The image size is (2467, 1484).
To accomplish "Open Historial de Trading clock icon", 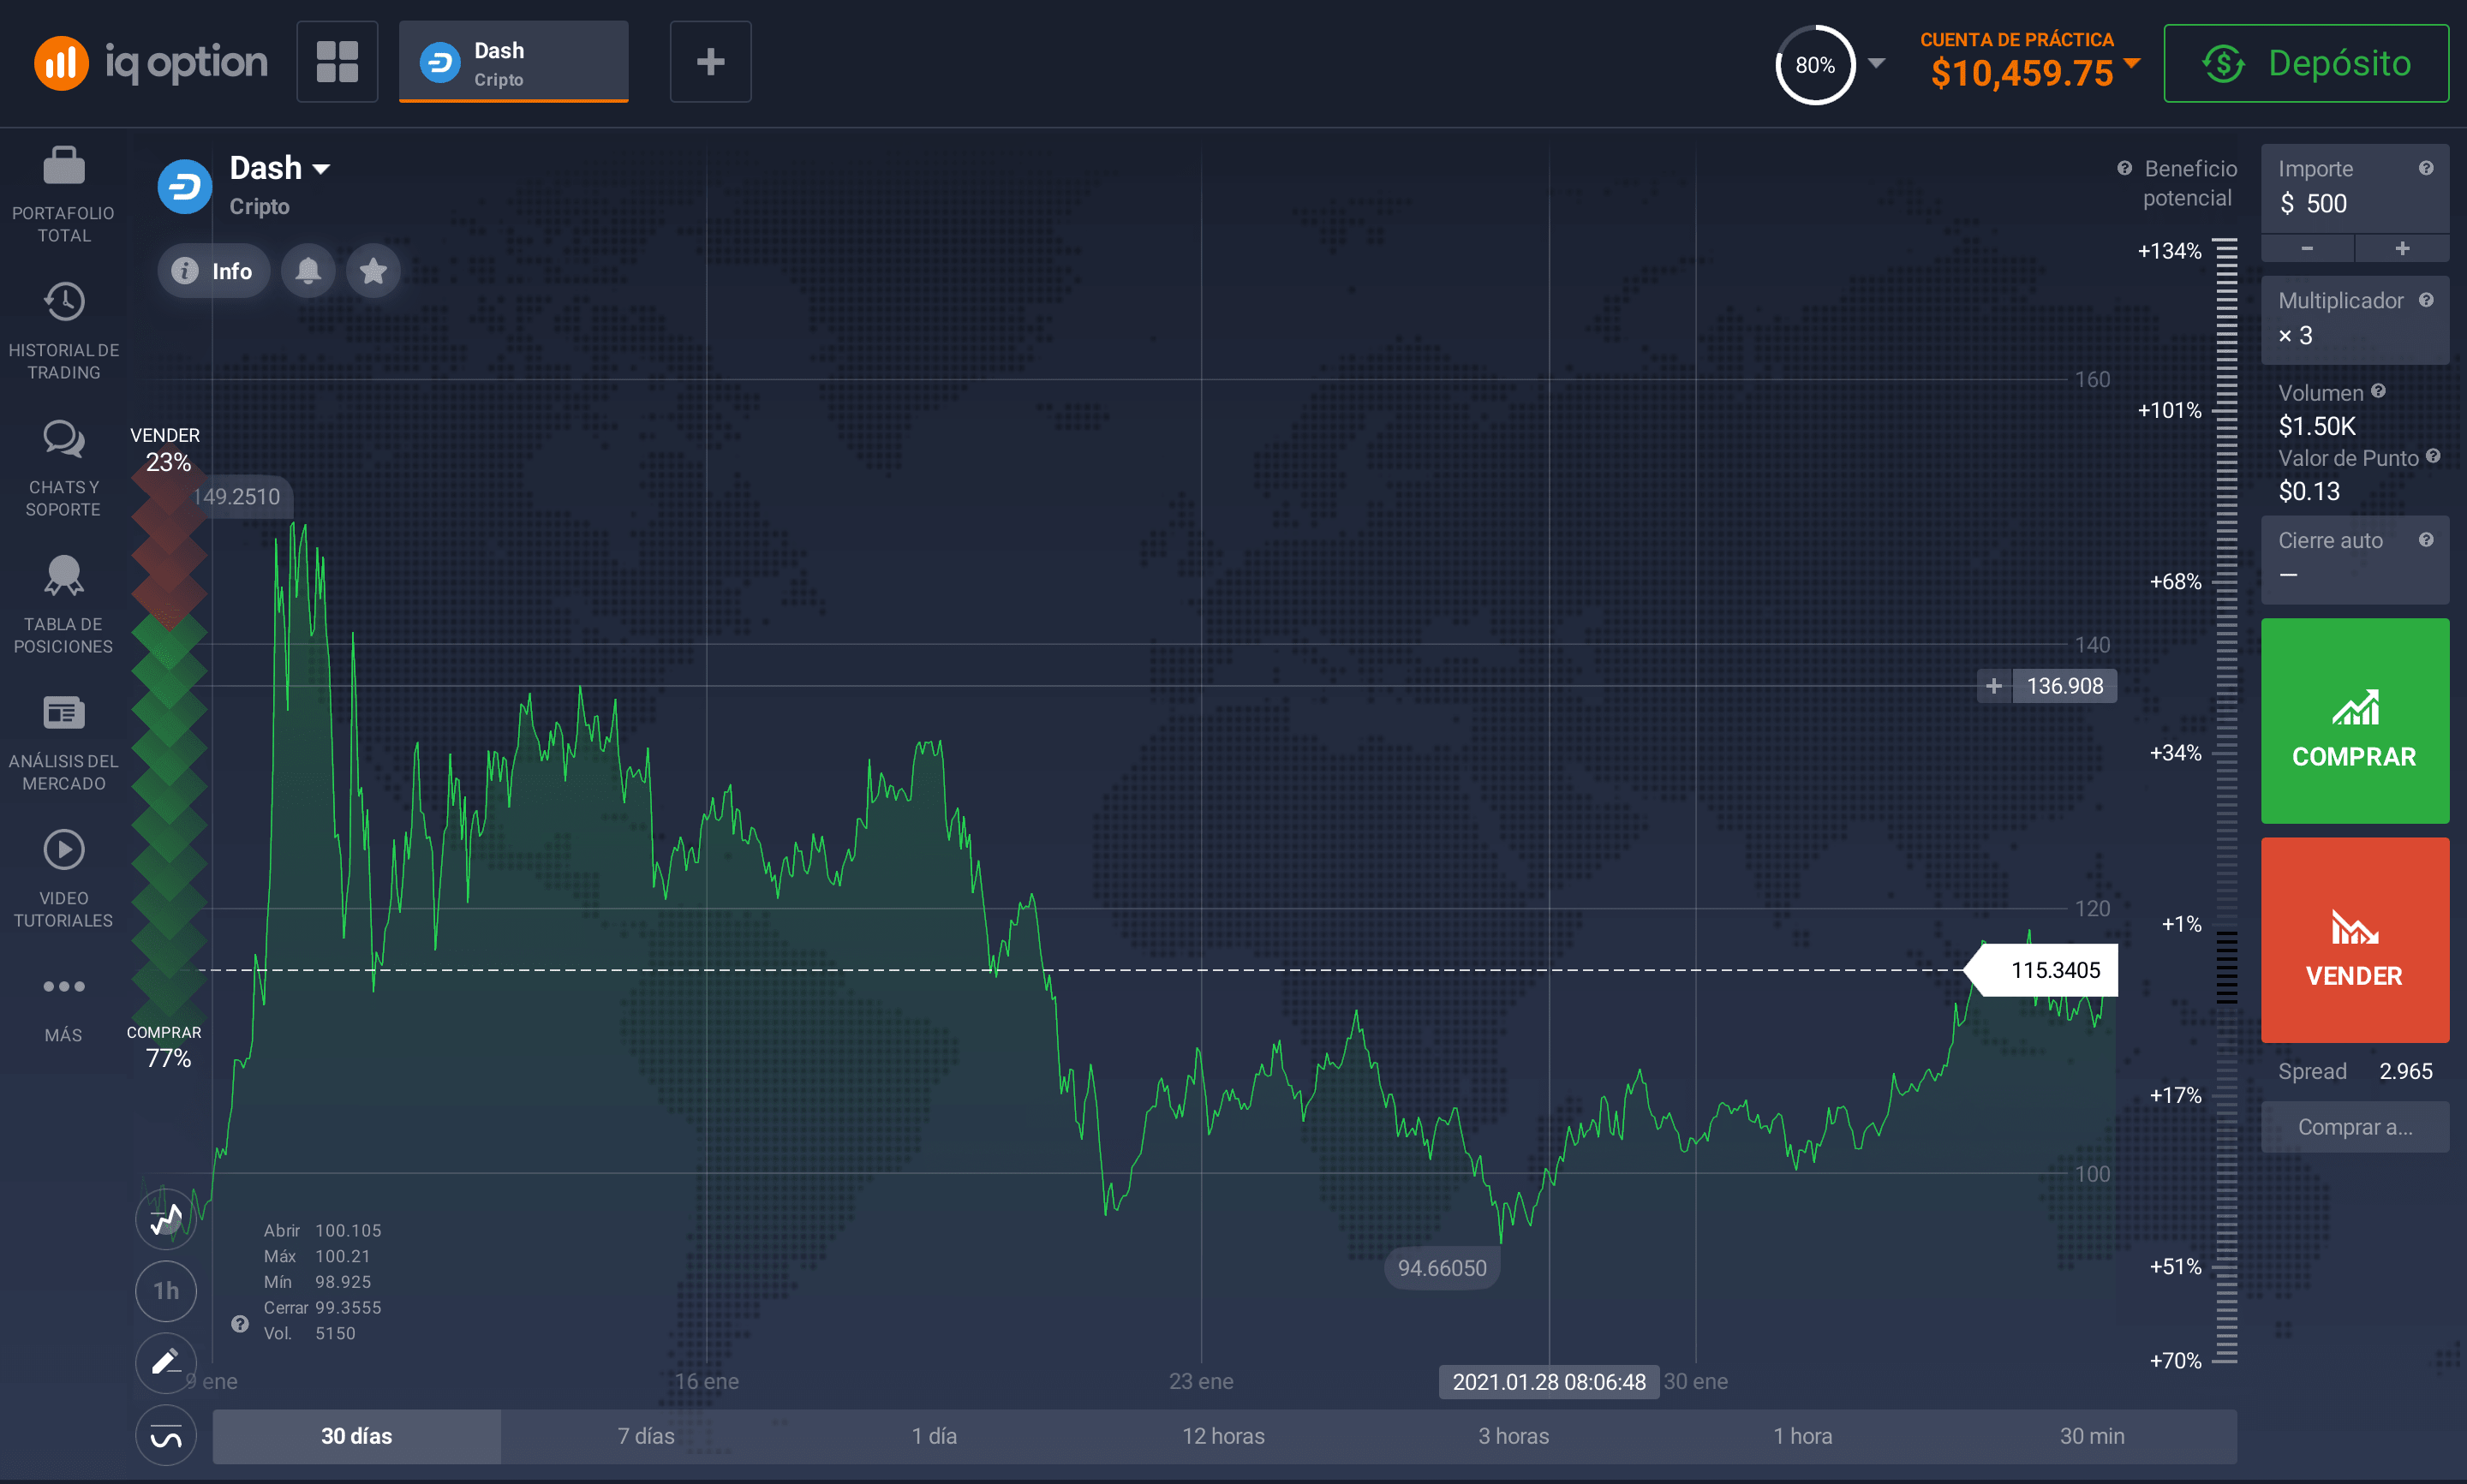I will tap(64, 302).
